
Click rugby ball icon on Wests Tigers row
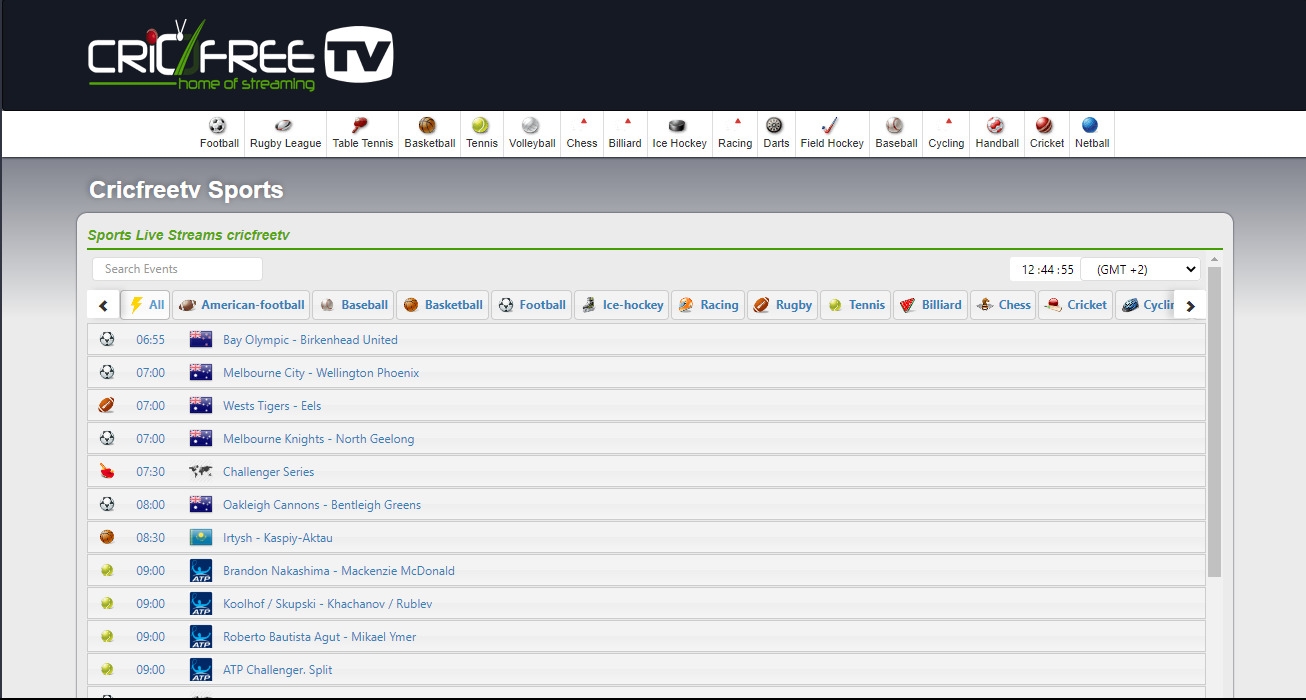(x=107, y=406)
